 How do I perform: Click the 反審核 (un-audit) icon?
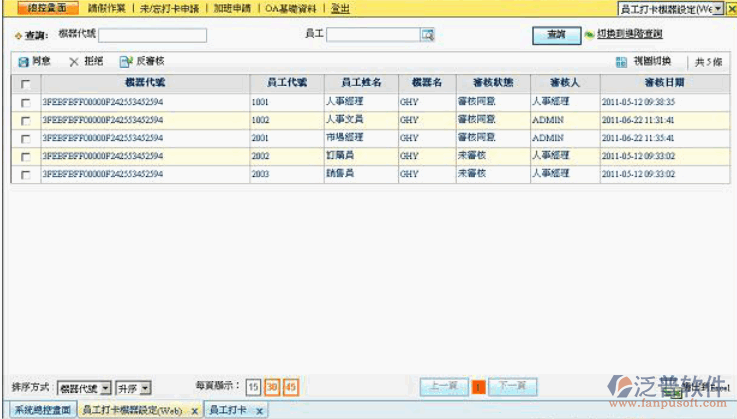[x=126, y=62]
